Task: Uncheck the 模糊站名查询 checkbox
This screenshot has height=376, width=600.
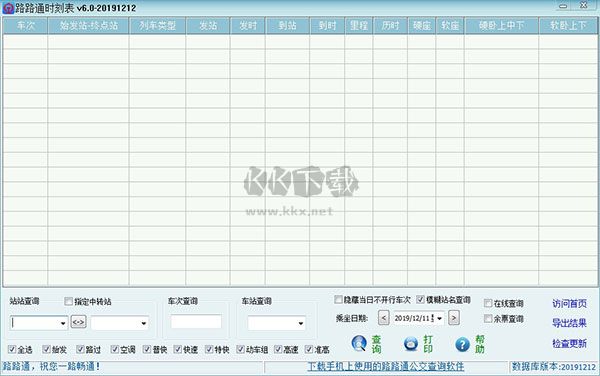Action: coord(421,299)
